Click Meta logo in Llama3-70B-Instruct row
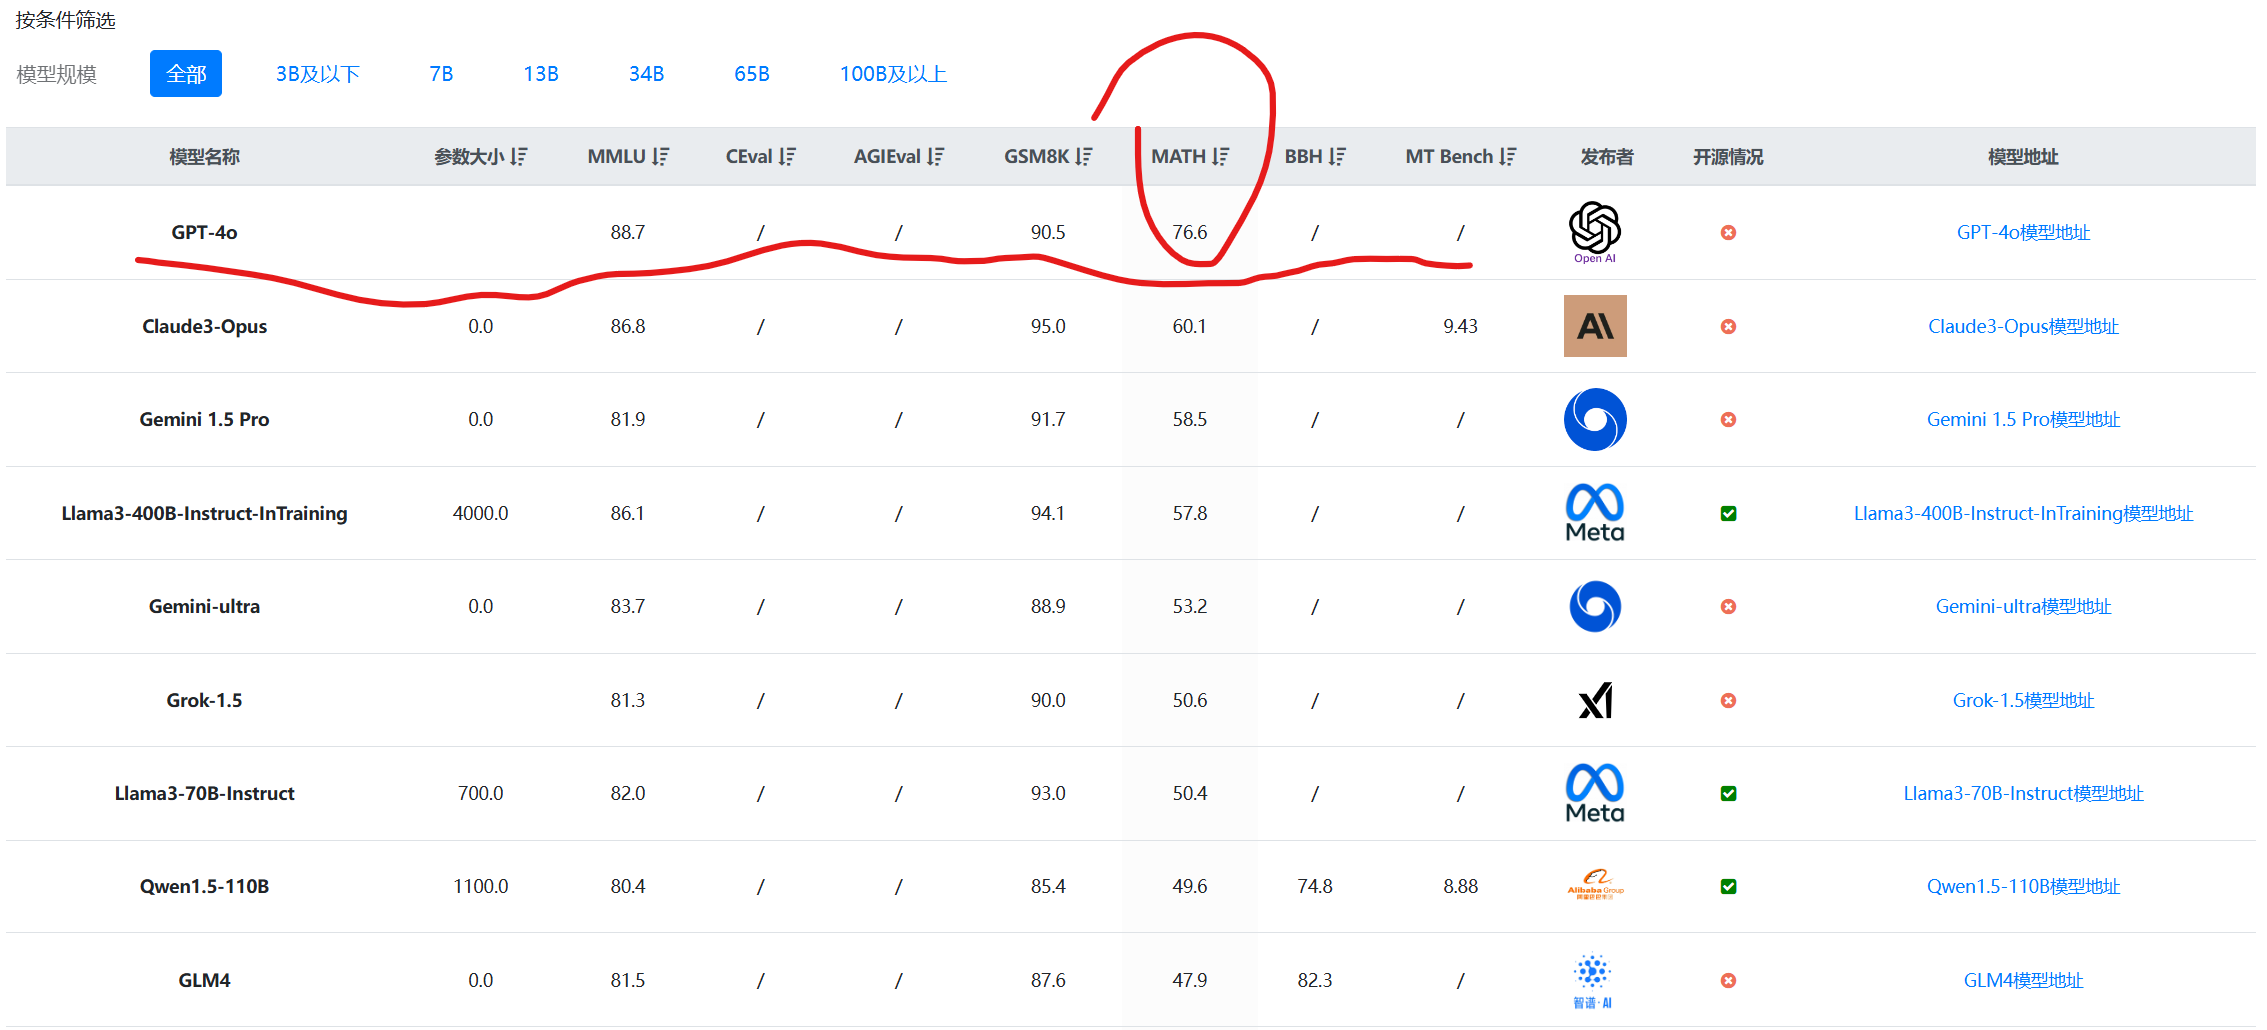 pos(1595,793)
